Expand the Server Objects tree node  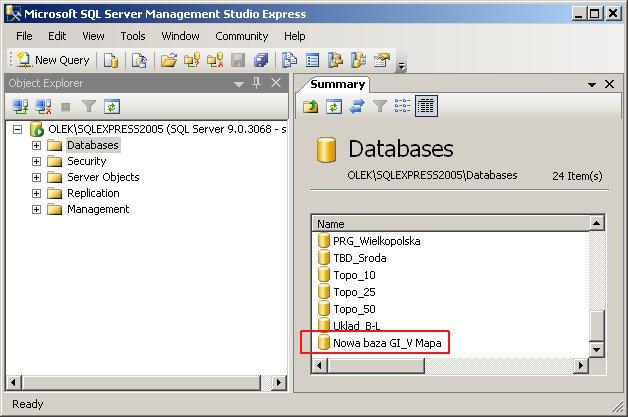point(36,177)
